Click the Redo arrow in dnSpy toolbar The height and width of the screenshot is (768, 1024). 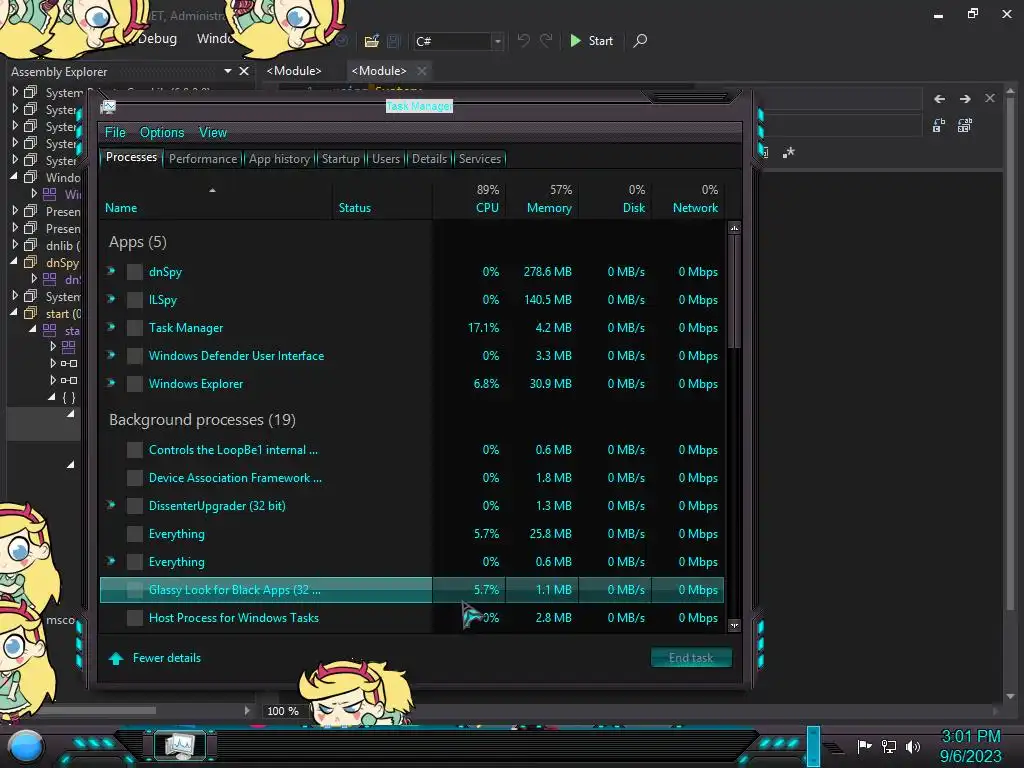546,40
